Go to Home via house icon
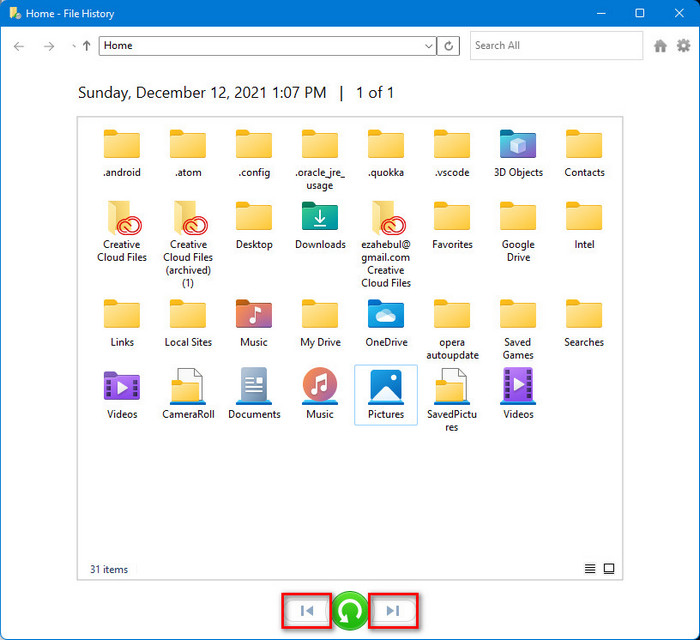Viewport: 700px width, 640px height. click(660, 46)
